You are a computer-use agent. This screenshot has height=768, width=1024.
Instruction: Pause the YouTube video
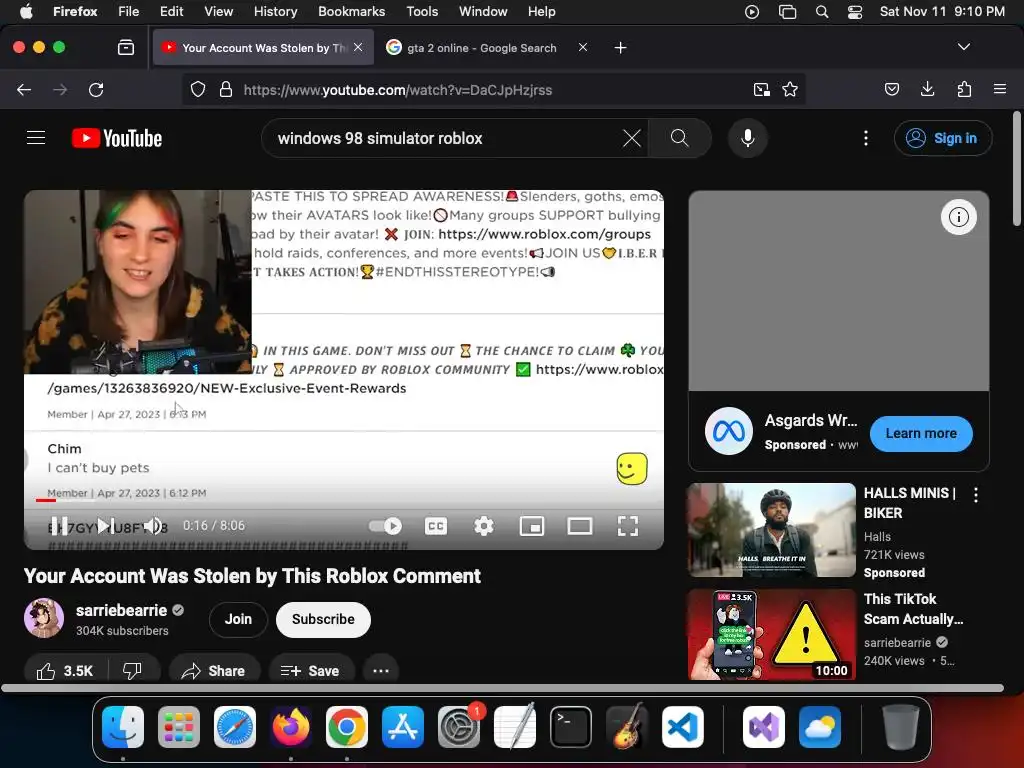(59, 526)
